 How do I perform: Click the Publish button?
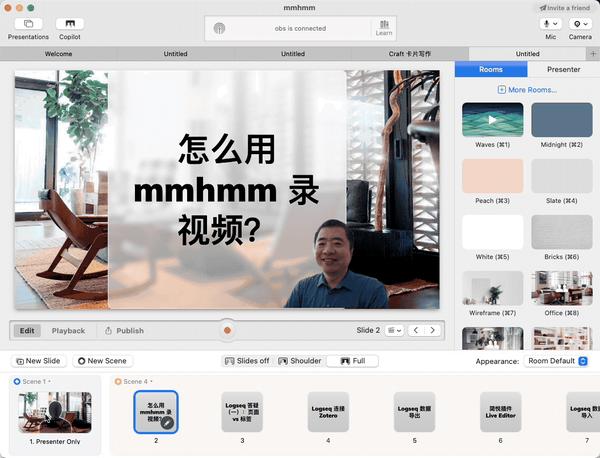[x=125, y=331]
